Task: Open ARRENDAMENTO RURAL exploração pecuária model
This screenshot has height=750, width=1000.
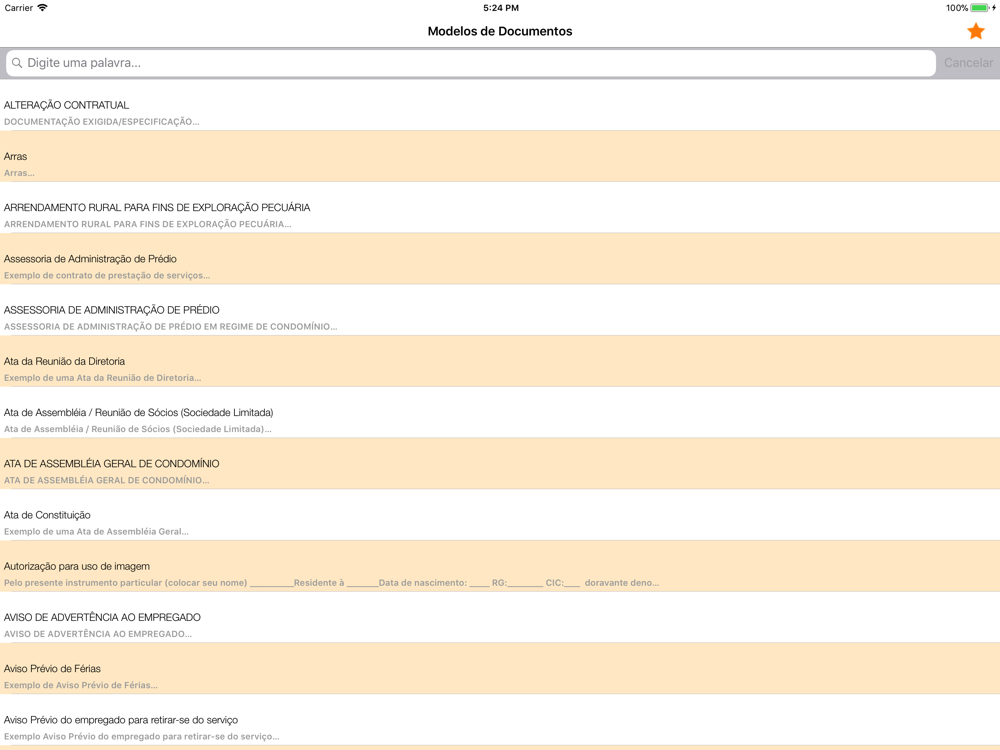Action: pyautogui.click(x=500, y=207)
